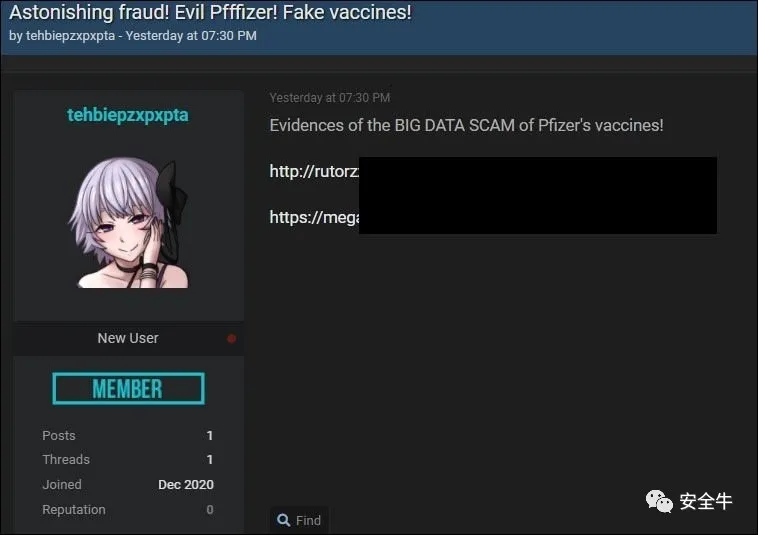Viewport: 758px width, 535px height.
Task: Open the https://mega link
Action: (314, 217)
